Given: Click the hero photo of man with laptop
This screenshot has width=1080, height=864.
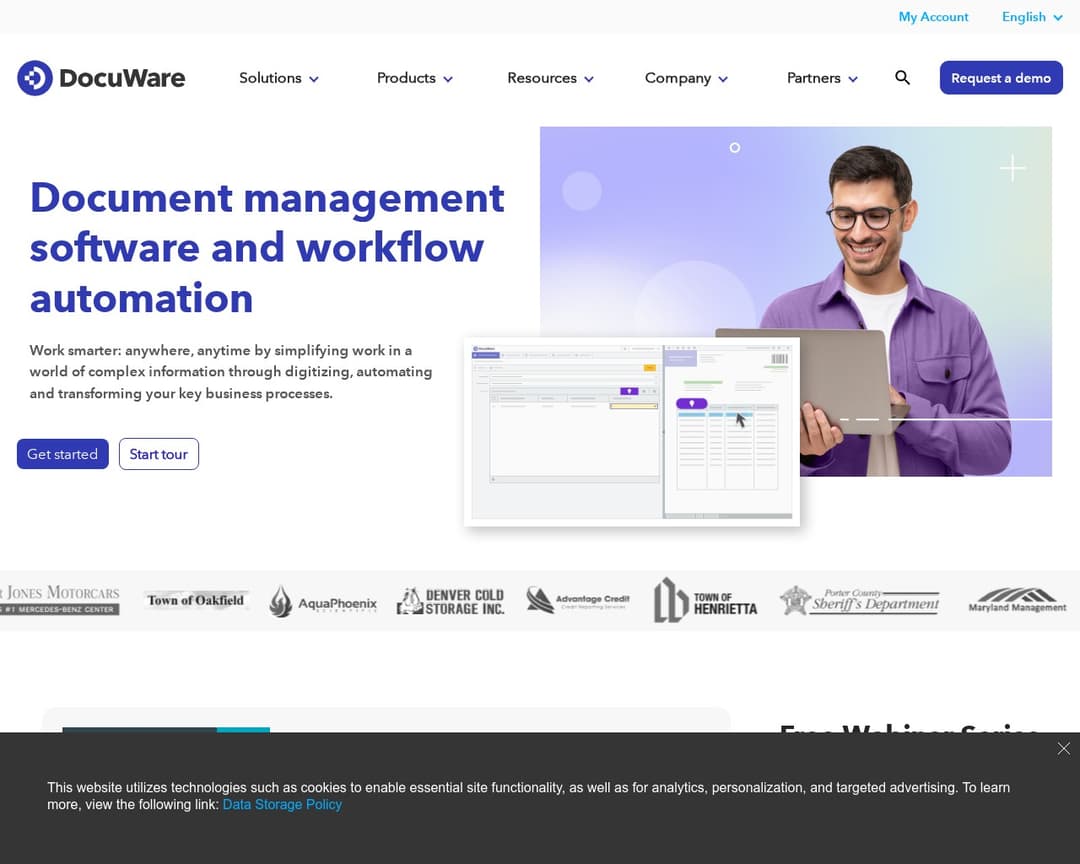Looking at the screenshot, I should (x=796, y=301).
